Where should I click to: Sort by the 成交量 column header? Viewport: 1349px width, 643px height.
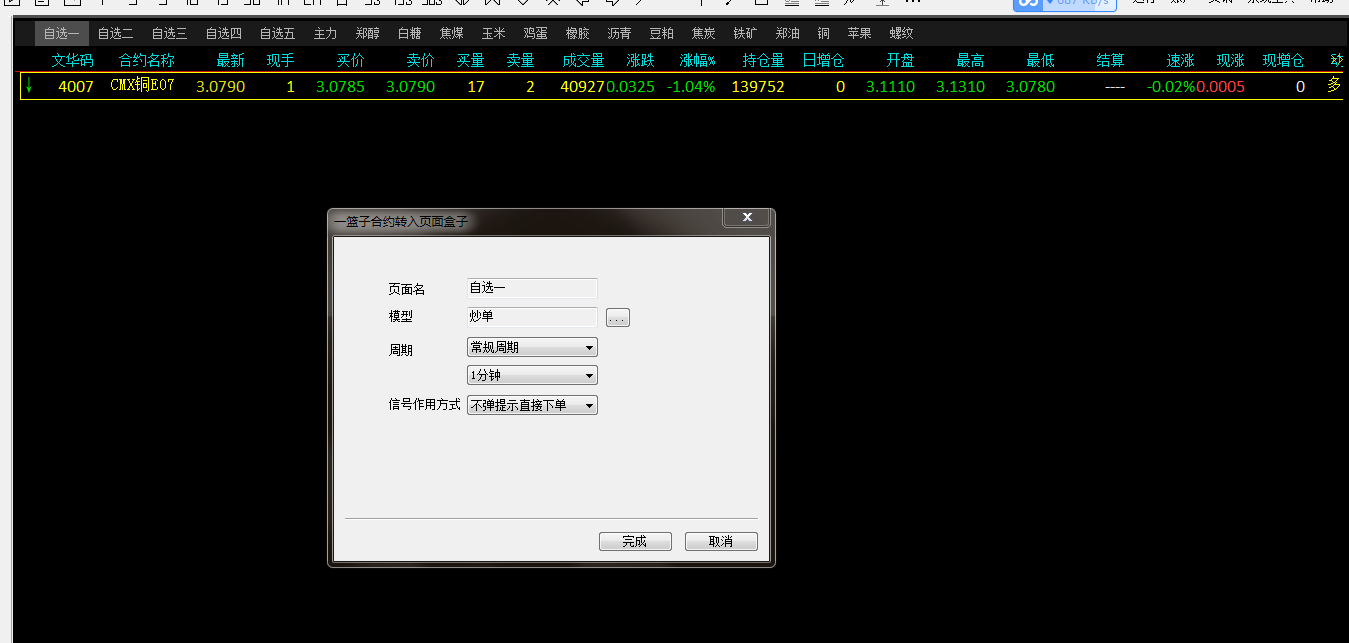point(583,61)
